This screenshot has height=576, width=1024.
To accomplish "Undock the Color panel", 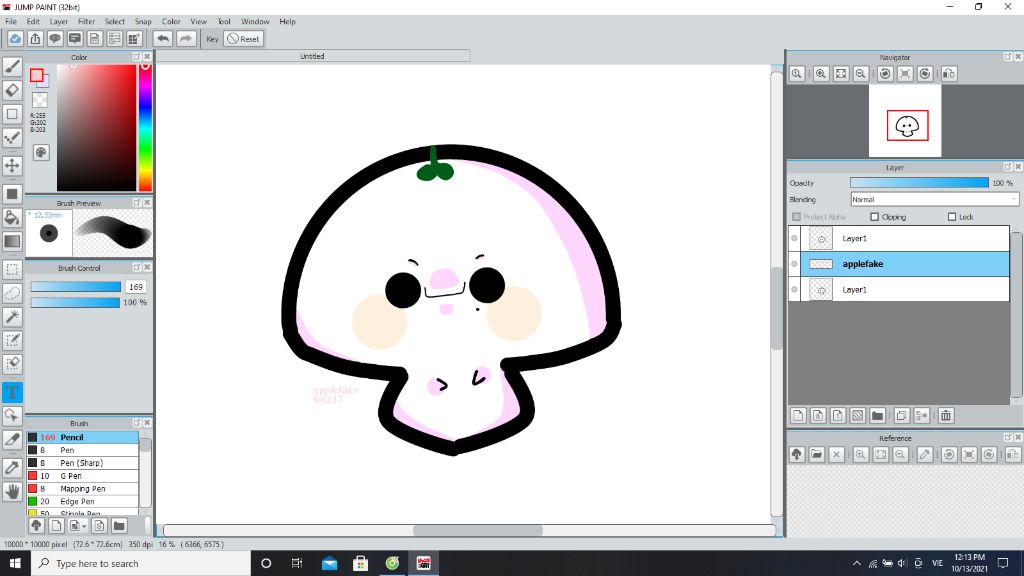I will tap(136, 57).
